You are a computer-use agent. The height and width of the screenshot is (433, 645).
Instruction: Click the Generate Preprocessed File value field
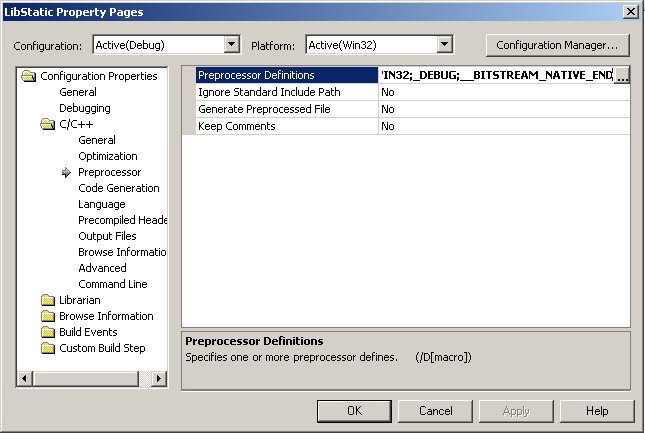[x=503, y=109]
